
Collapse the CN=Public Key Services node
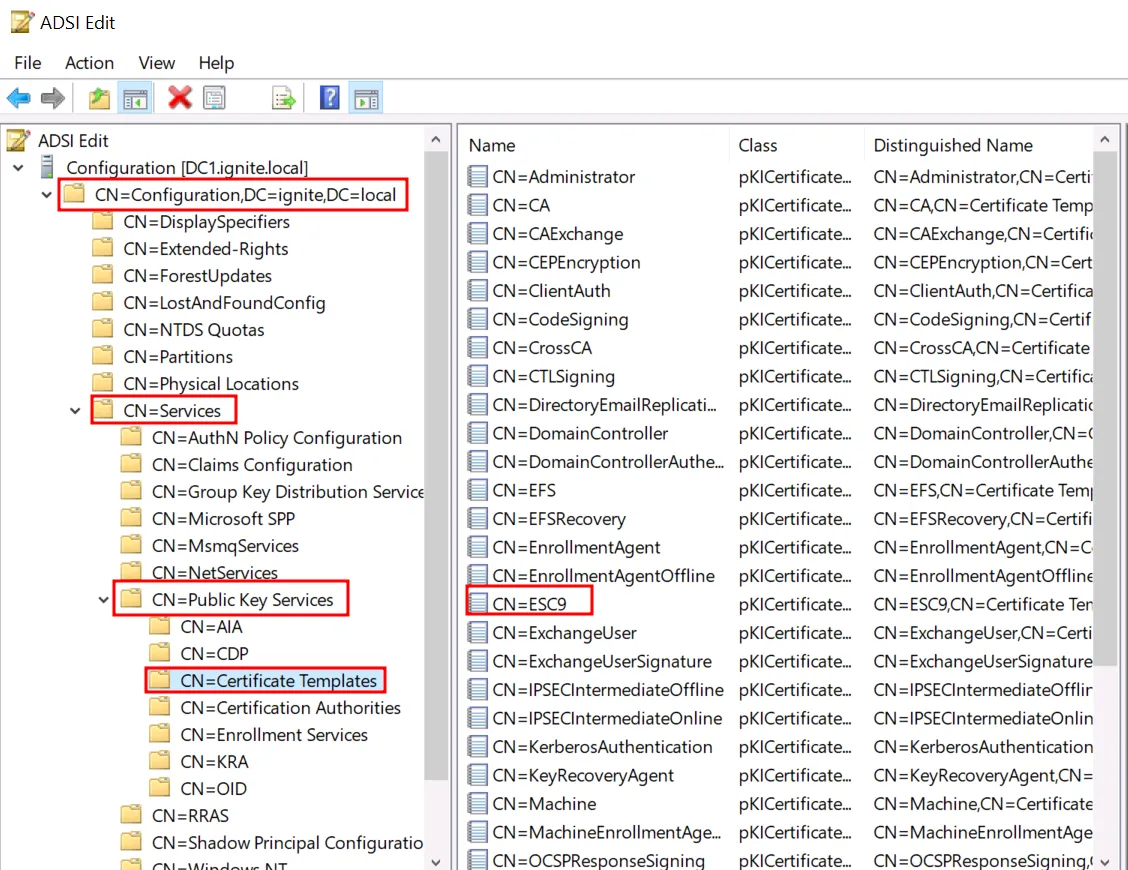point(104,600)
